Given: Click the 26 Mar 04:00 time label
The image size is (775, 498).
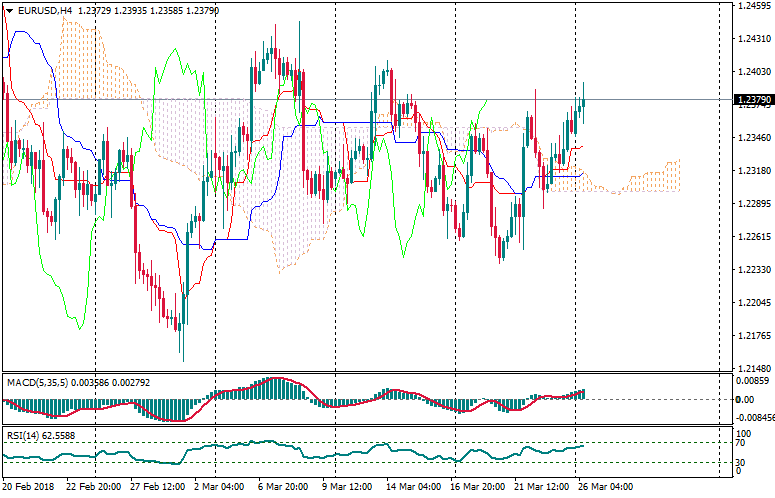Looking at the screenshot, I should pyautogui.click(x=603, y=487).
